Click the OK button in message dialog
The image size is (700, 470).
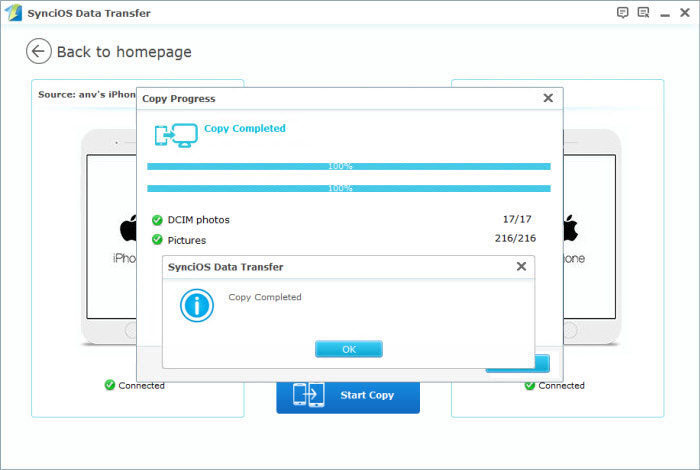point(349,349)
